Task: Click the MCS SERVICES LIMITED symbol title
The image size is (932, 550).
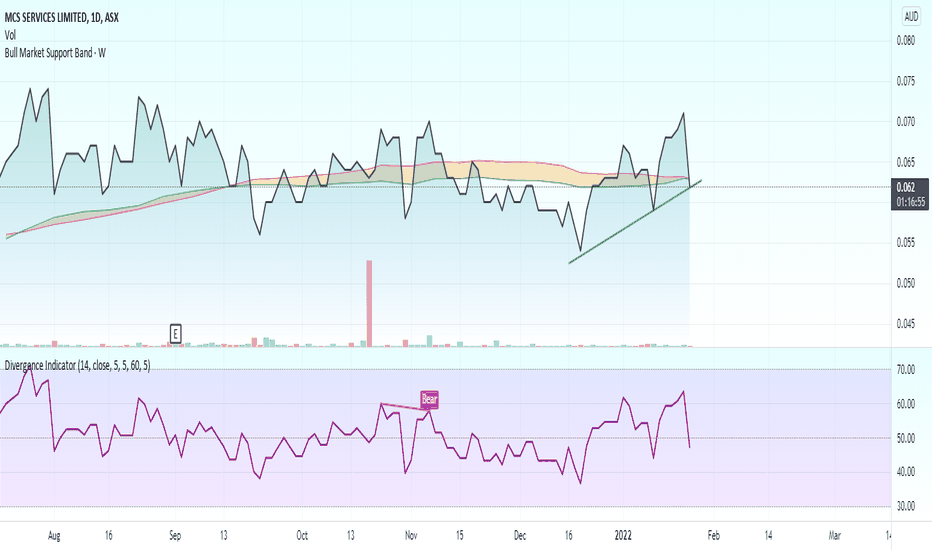Action: tap(62, 18)
